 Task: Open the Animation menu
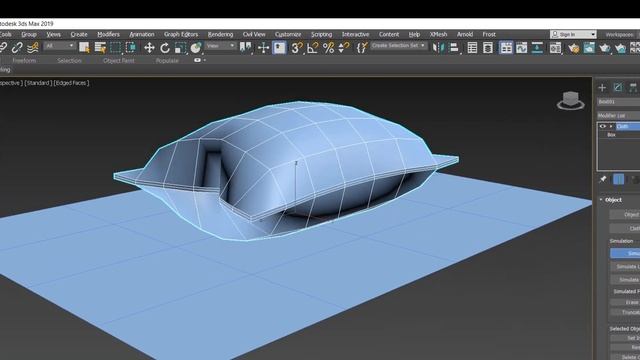pos(142,34)
